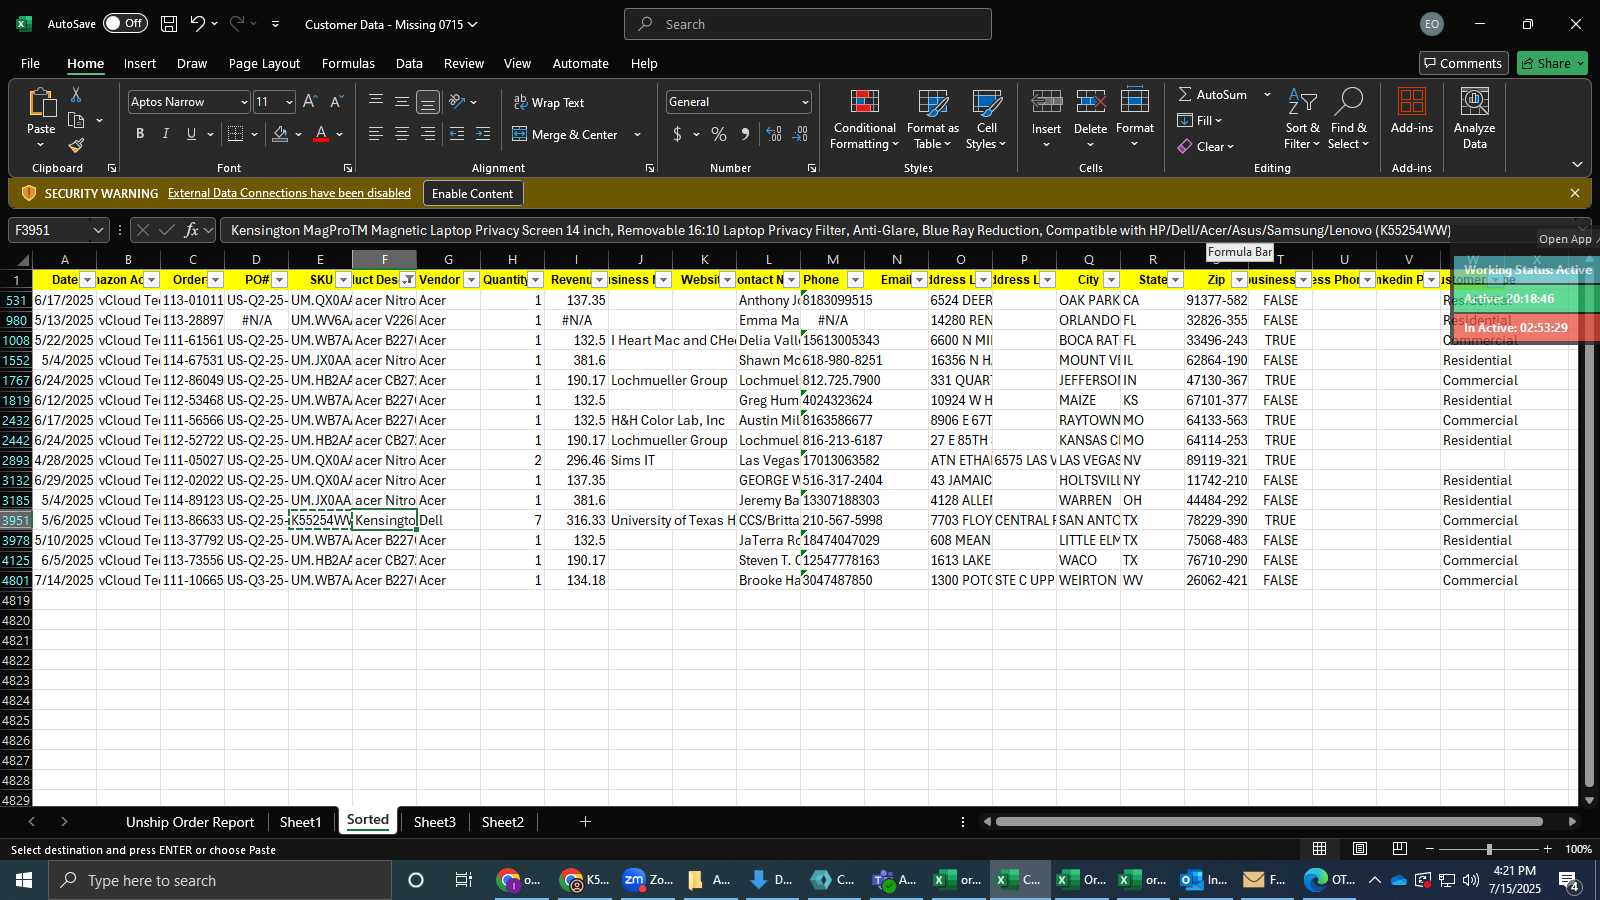Click the Search box in title bar
1600x900 pixels.
tap(808, 24)
